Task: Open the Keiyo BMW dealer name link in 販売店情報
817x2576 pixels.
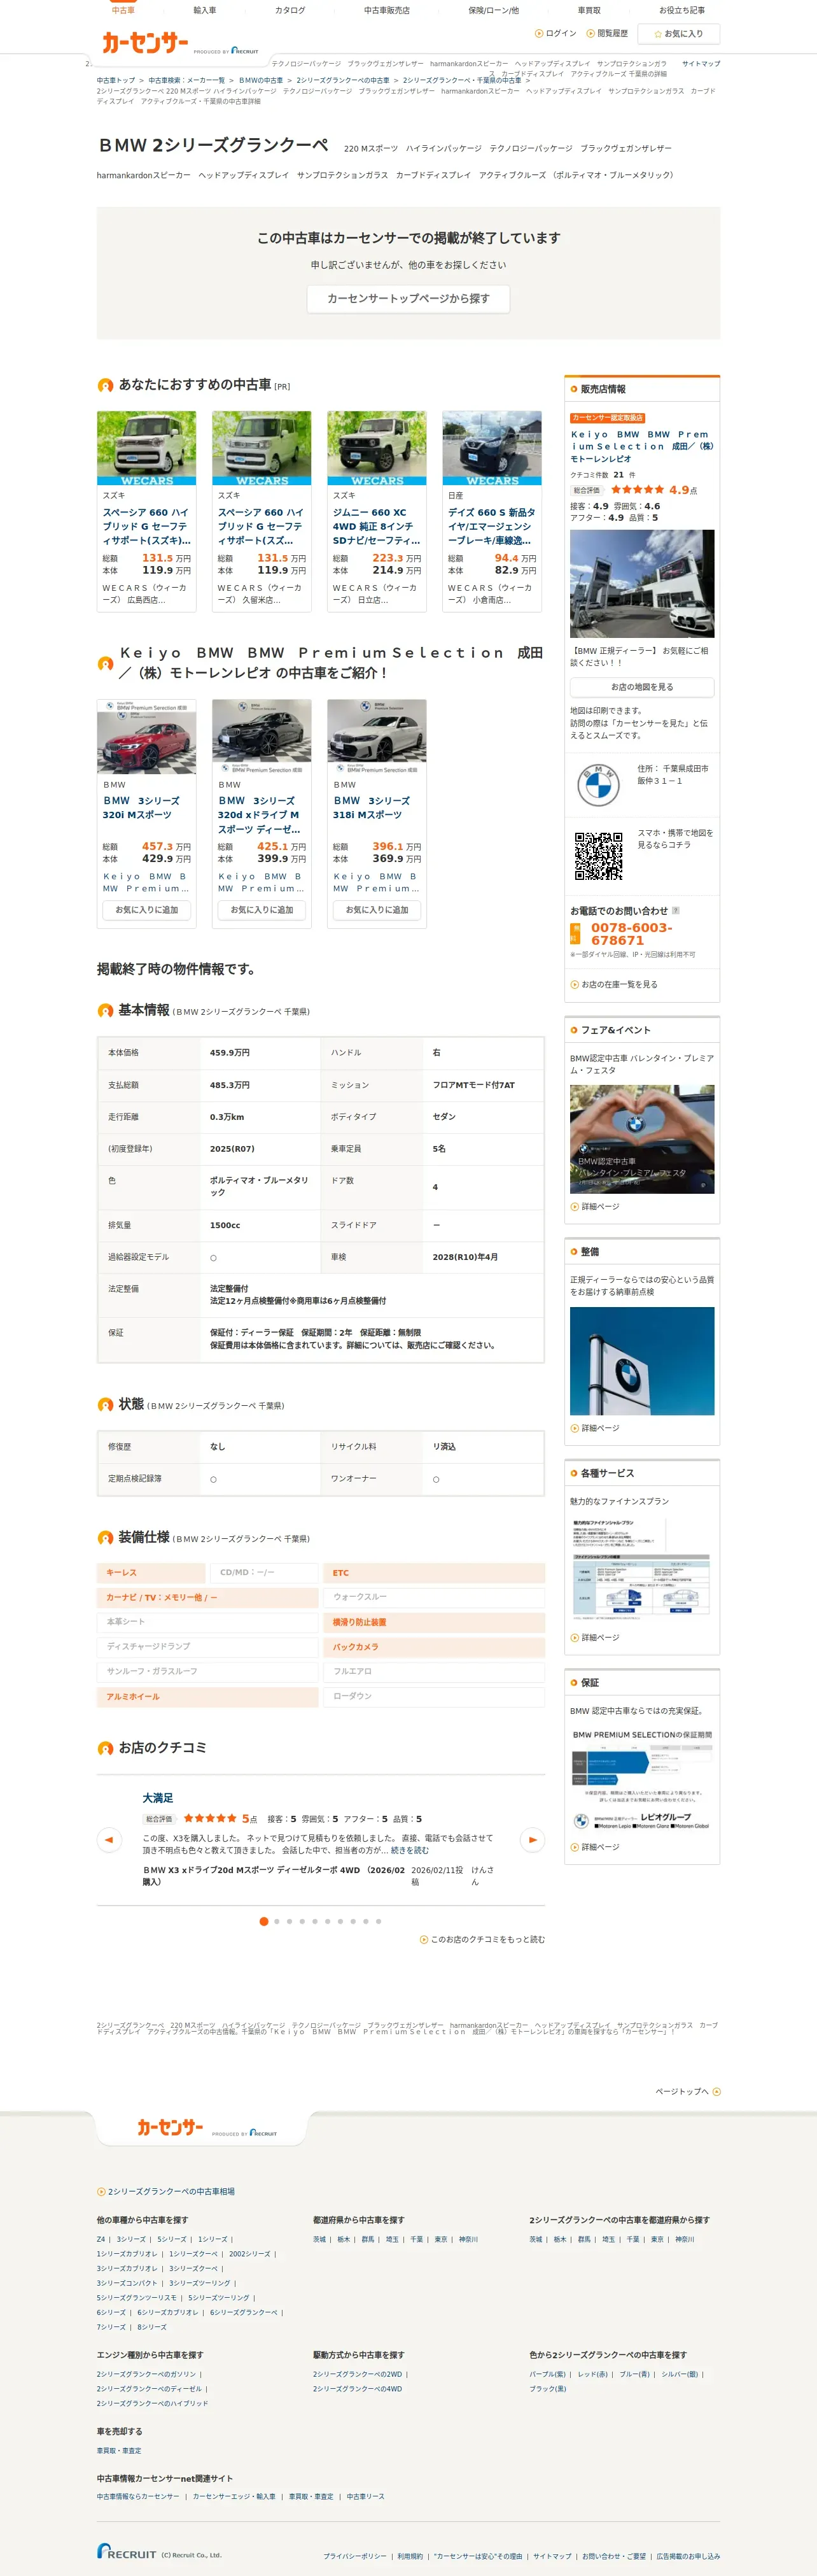Action: (x=642, y=447)
